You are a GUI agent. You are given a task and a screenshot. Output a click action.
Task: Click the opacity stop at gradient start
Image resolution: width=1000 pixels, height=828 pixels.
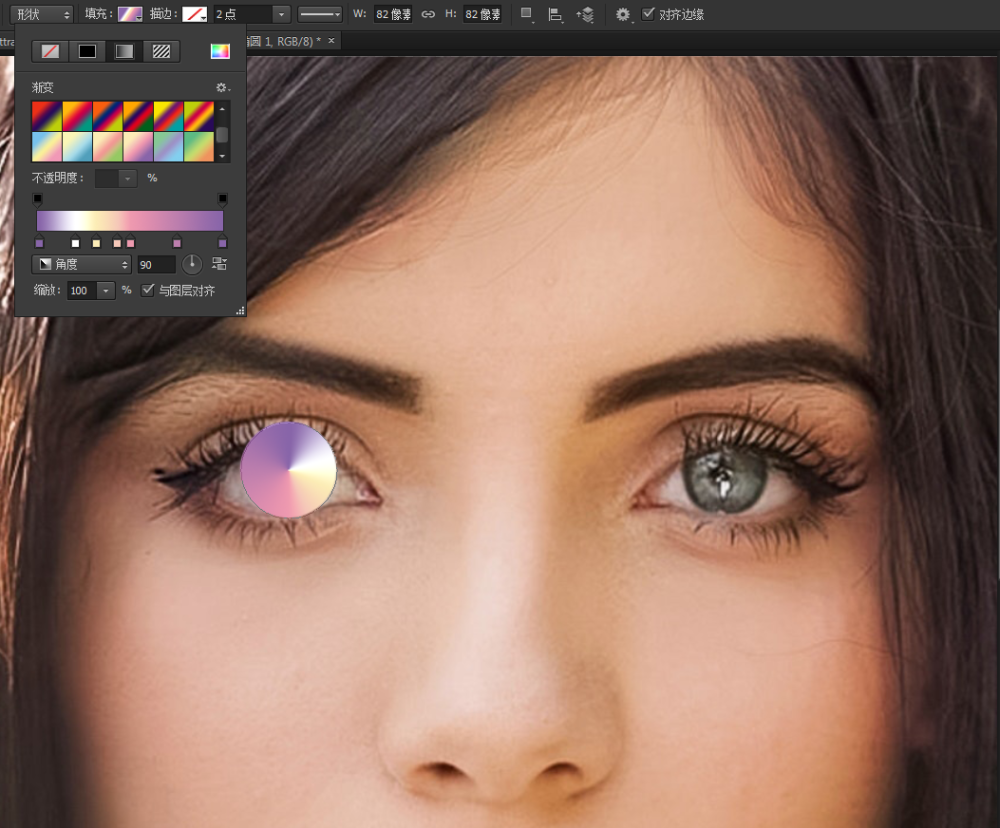pos(38,200)
